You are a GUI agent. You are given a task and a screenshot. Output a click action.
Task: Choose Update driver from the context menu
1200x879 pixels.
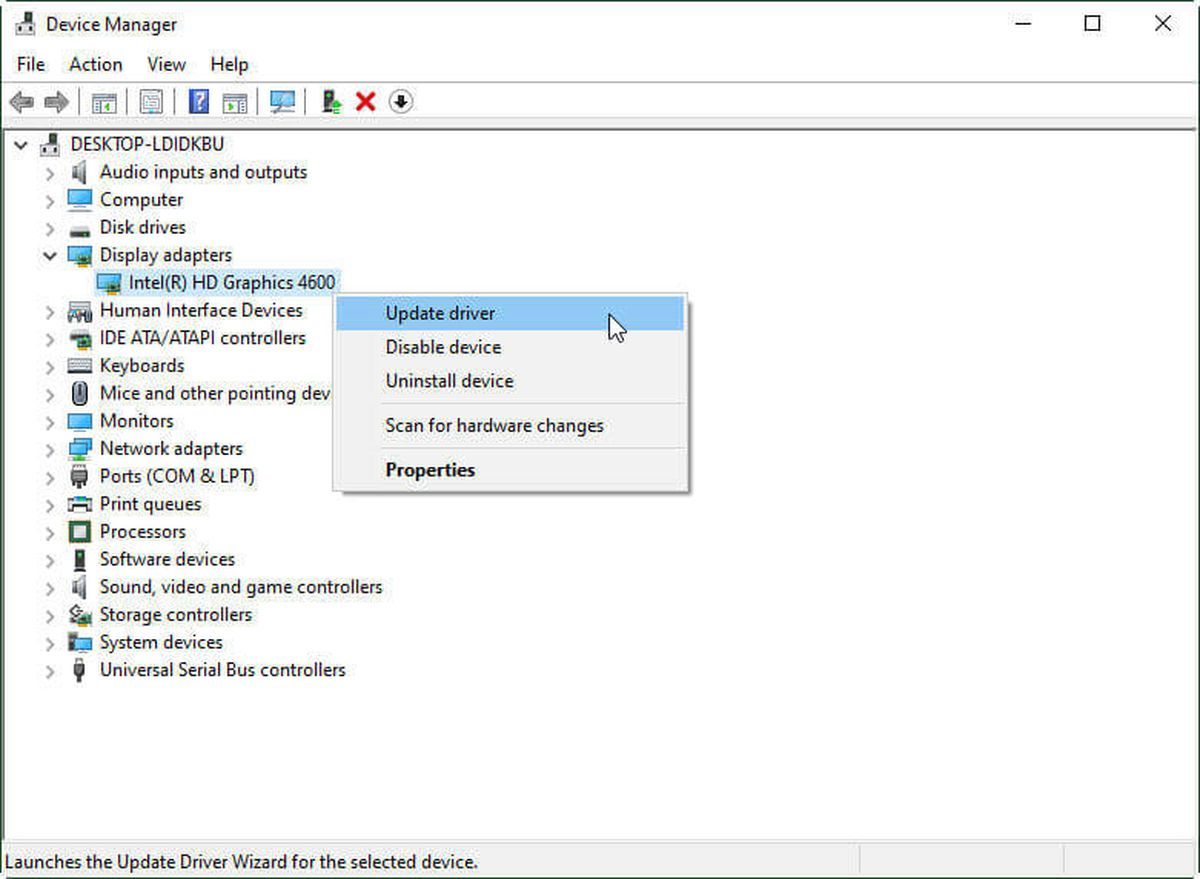(510, 313)
